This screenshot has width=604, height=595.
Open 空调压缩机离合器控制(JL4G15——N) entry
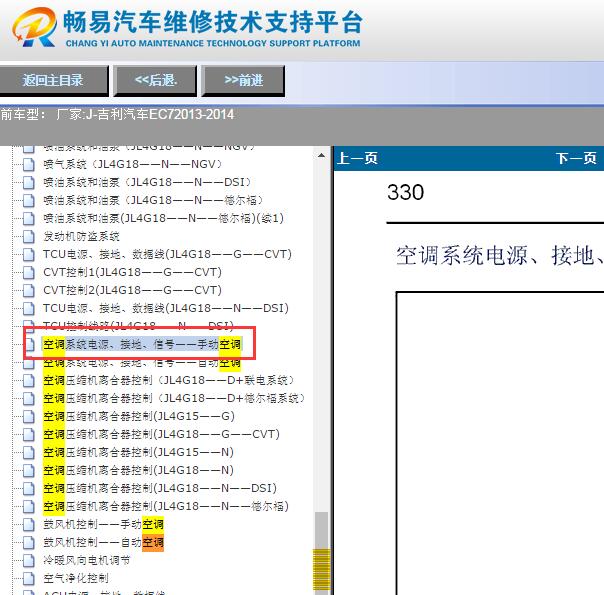coord(138,452)
